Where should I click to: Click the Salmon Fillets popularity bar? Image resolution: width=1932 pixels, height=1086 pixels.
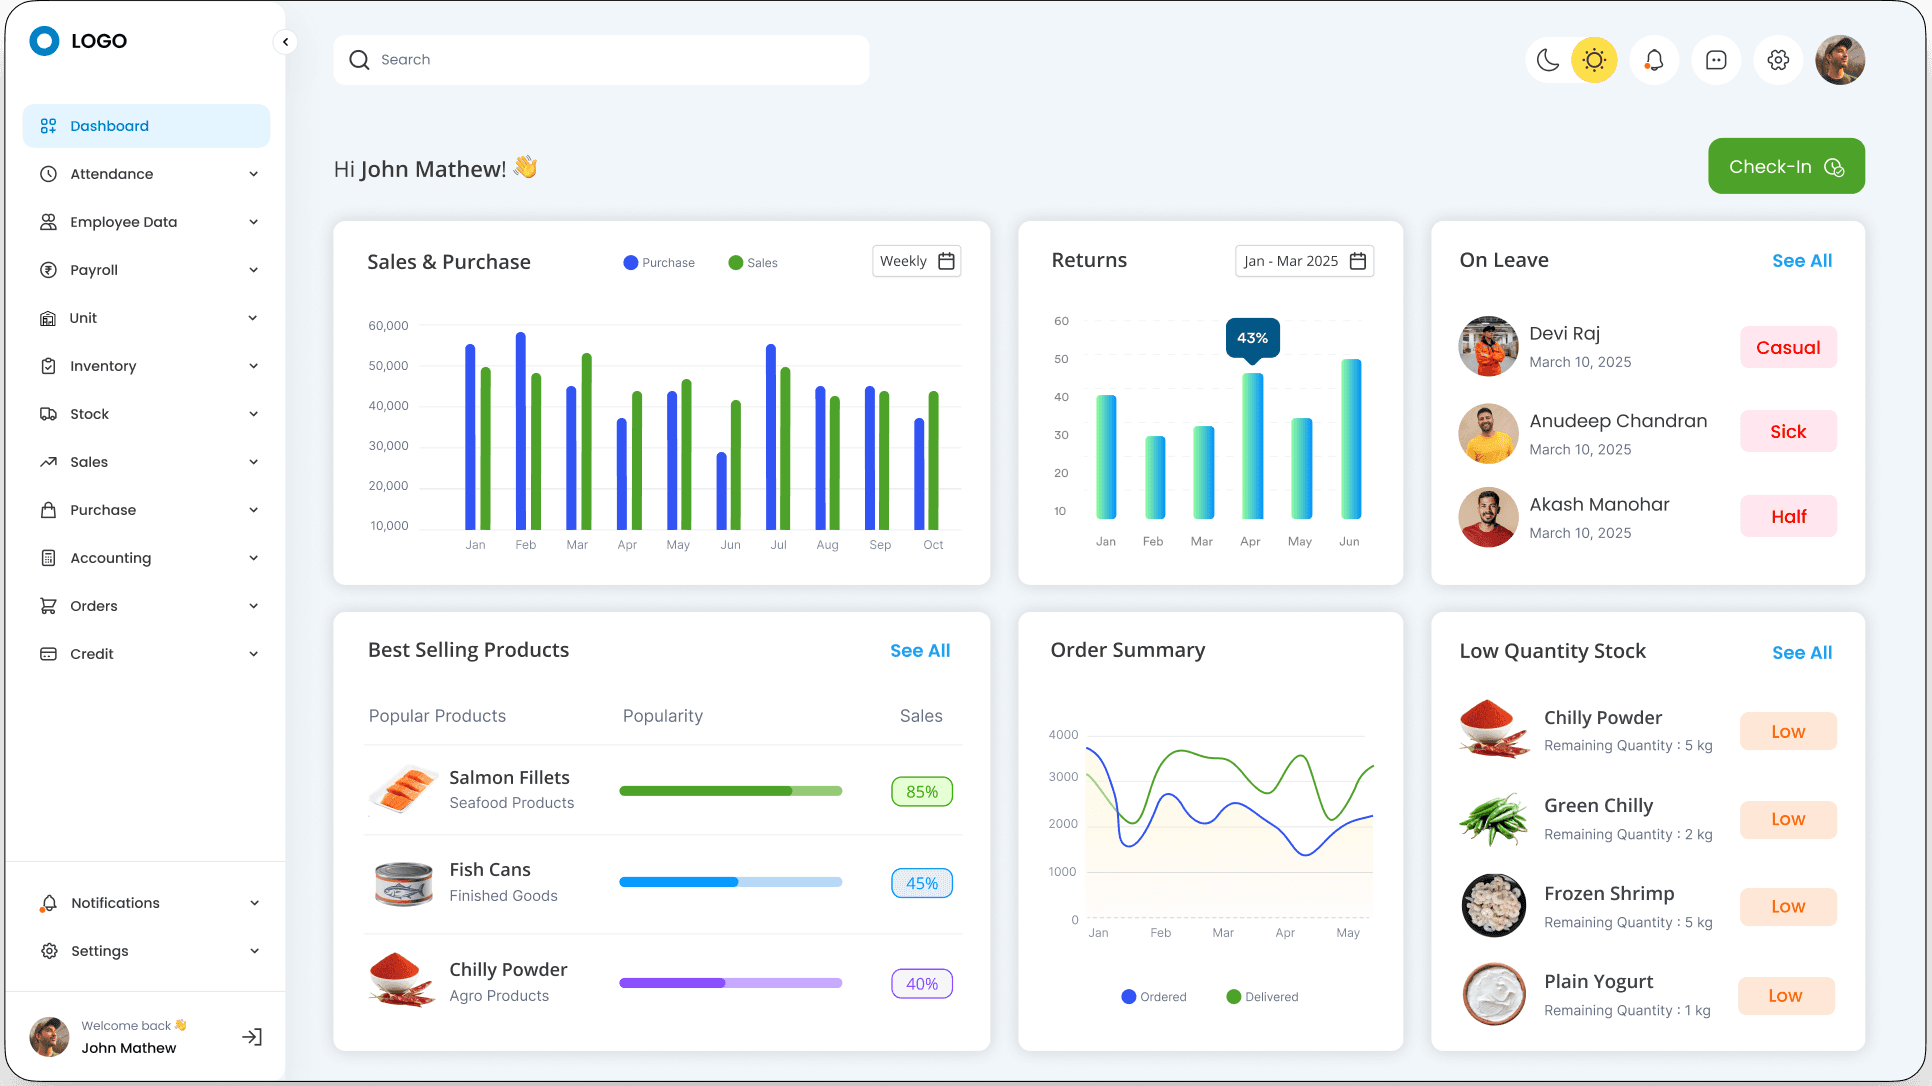tap(730, 791)
